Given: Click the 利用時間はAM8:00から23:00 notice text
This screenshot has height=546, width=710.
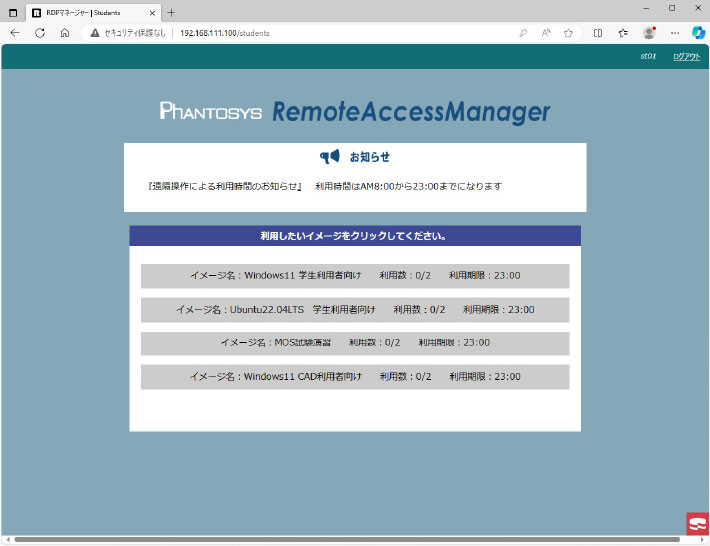Looking at the screenshot, I should [408, 186].
